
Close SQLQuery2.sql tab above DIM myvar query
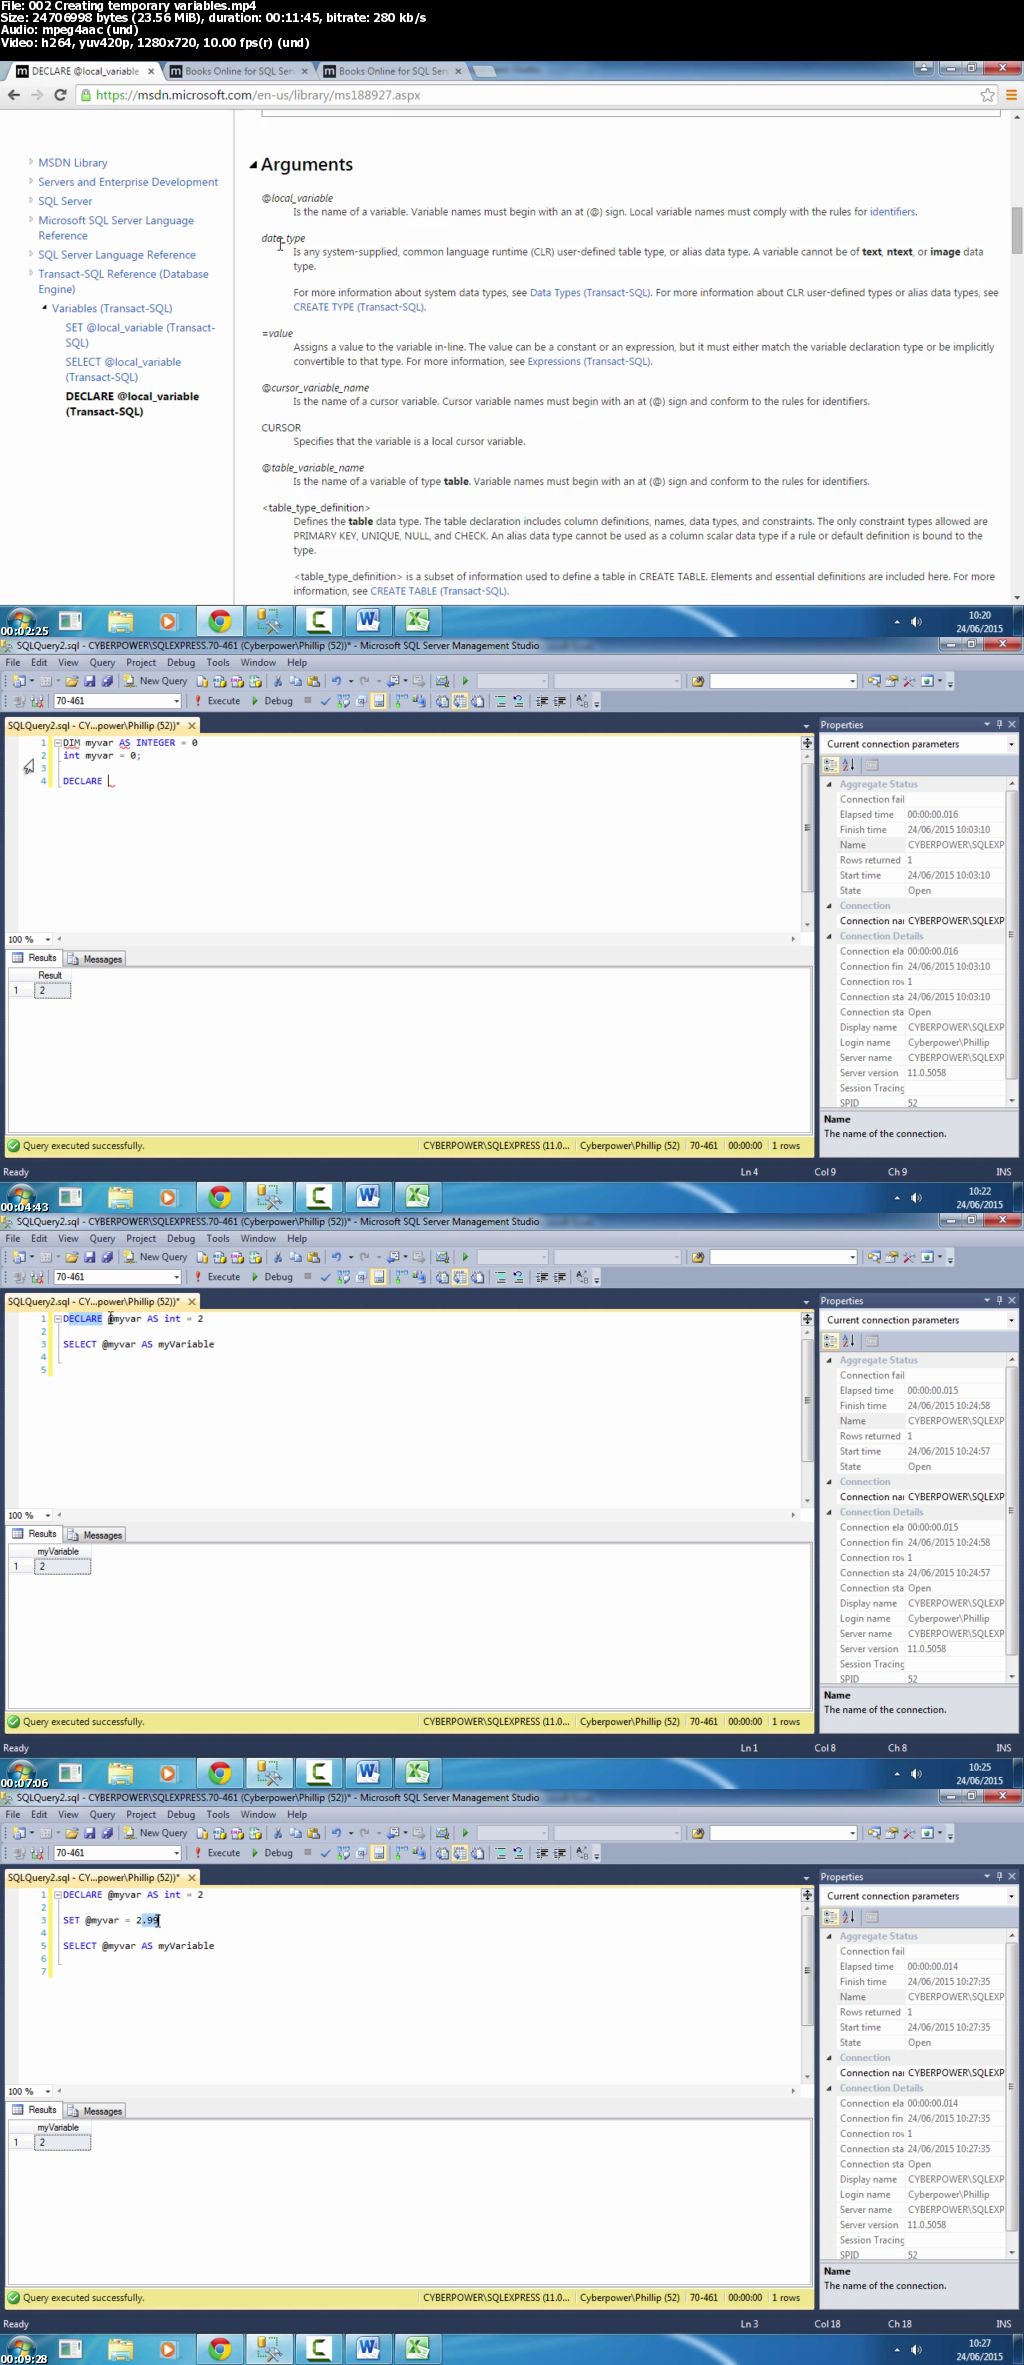192,725
